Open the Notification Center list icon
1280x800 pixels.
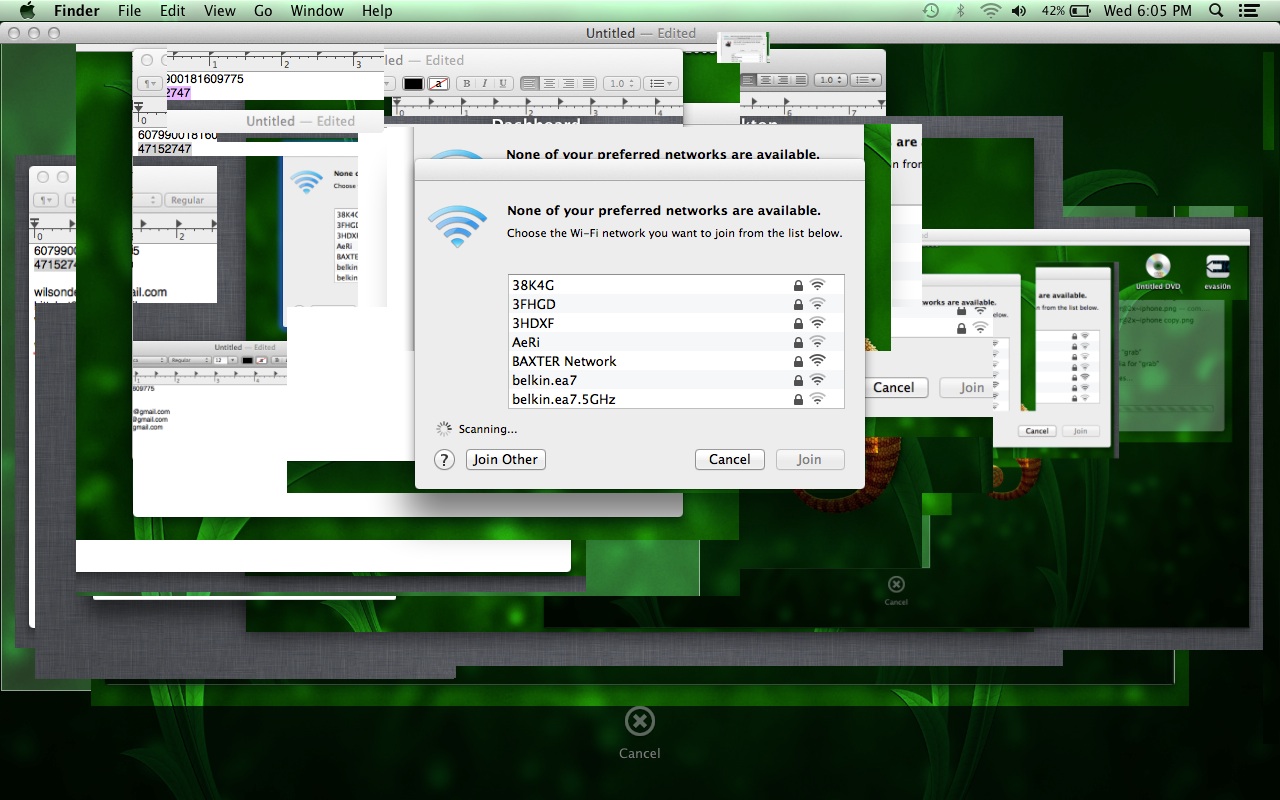coord(1248,11)
